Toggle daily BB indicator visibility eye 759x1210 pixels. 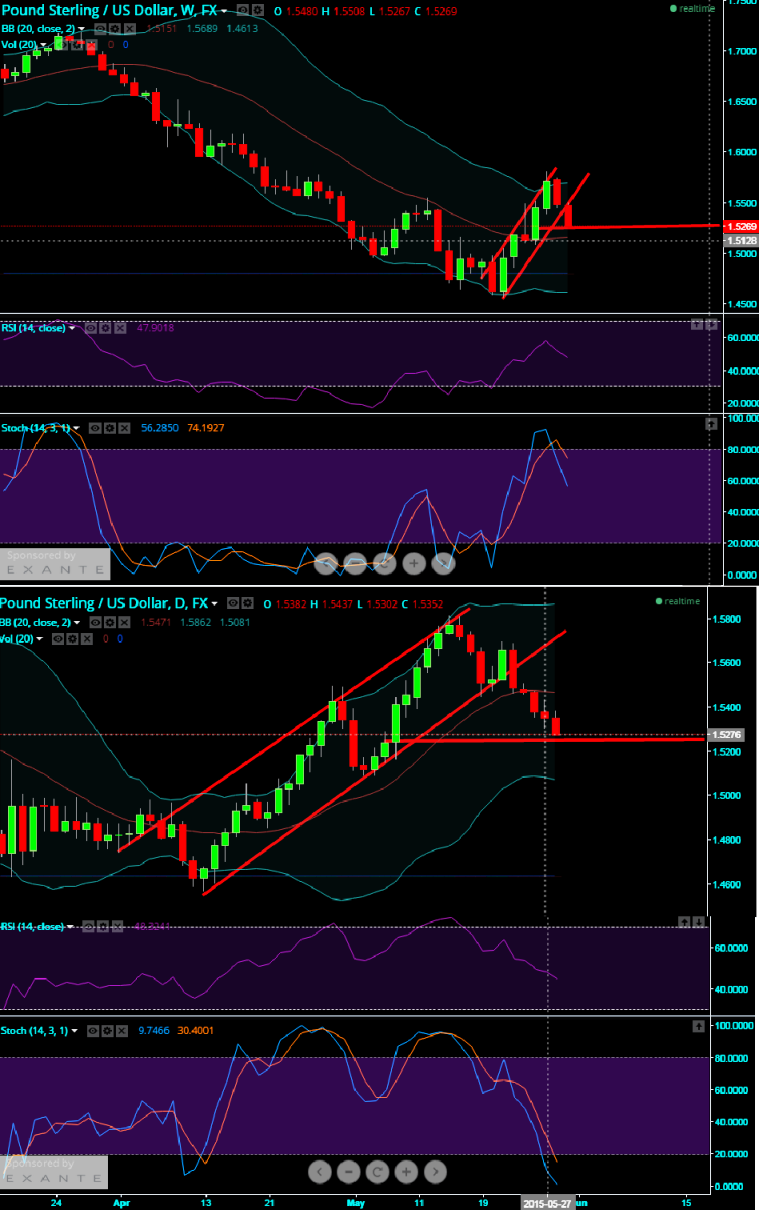tap(95, 623)
